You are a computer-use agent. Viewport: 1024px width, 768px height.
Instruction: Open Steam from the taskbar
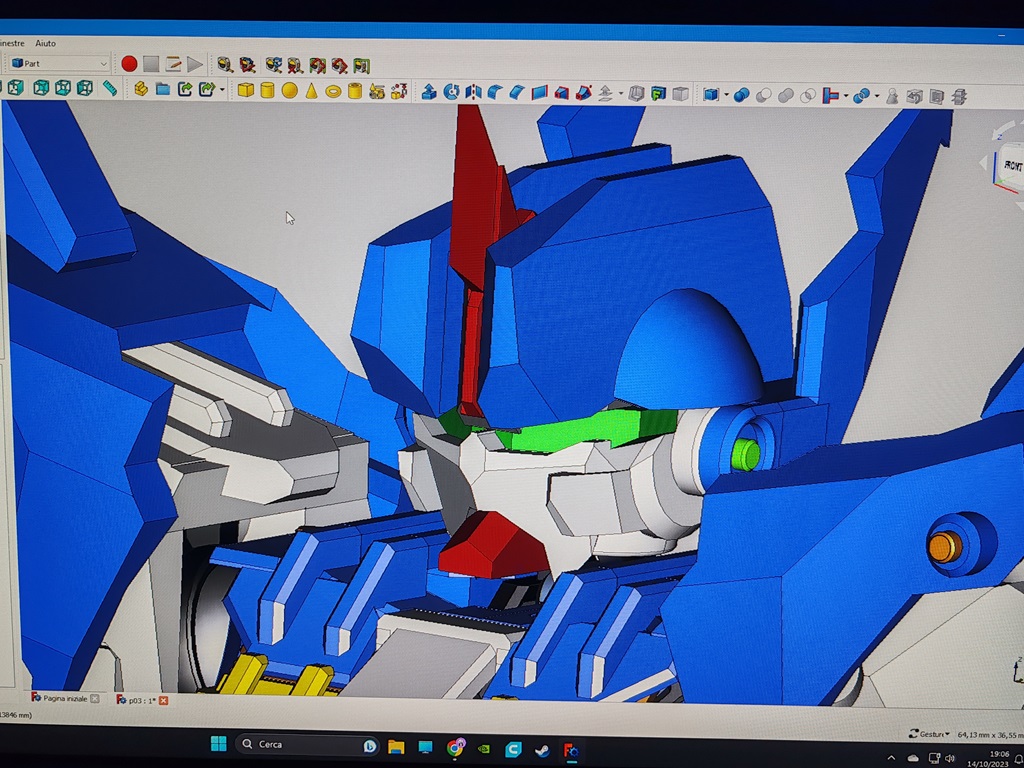[542, 749]
